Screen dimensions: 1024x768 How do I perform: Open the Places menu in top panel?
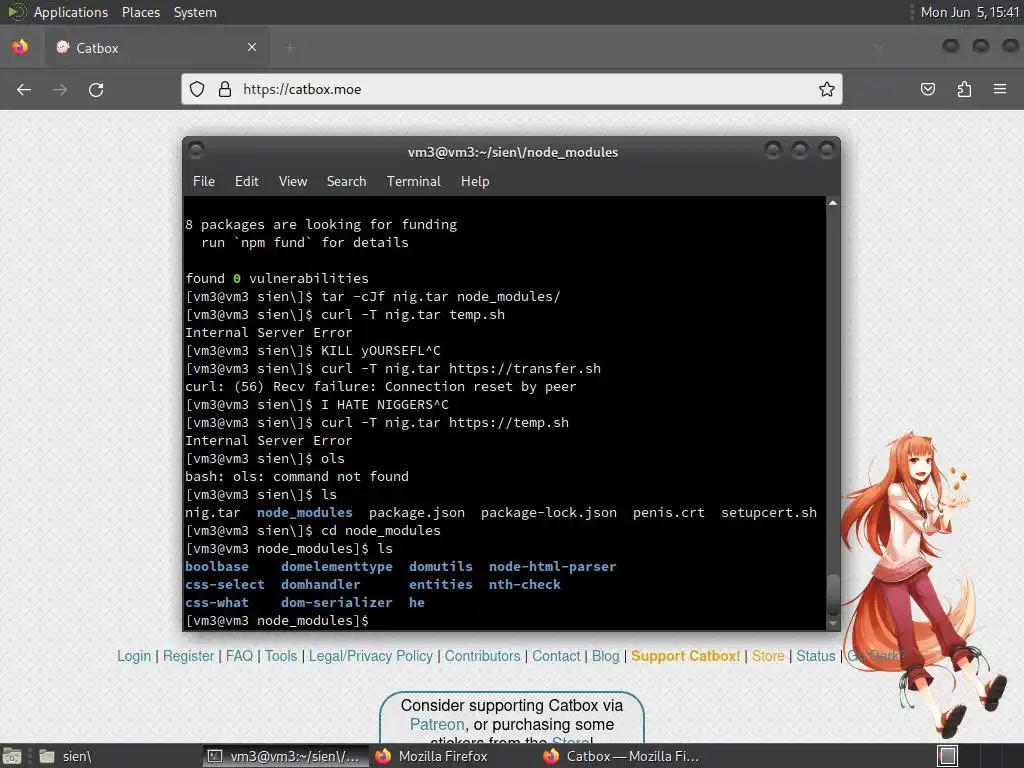coord(141,12)
